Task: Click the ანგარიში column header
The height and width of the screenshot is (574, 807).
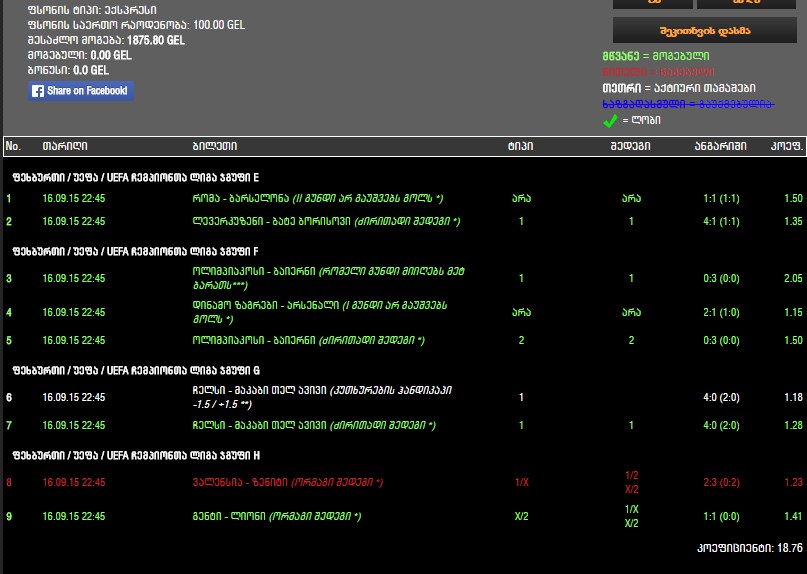Action: (x=721, y=146)
